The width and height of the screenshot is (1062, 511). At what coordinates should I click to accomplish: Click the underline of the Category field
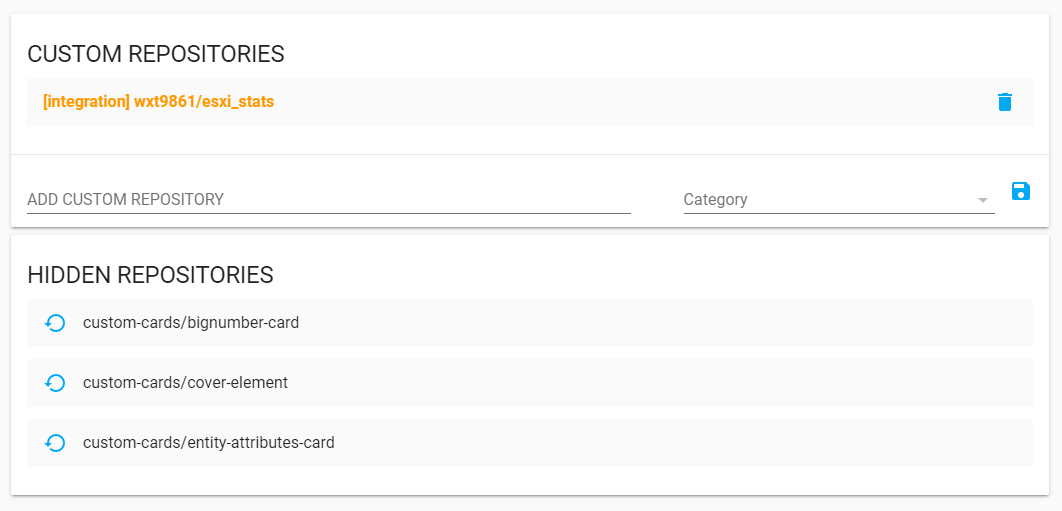pyautogui.click(x=838, y=212)
